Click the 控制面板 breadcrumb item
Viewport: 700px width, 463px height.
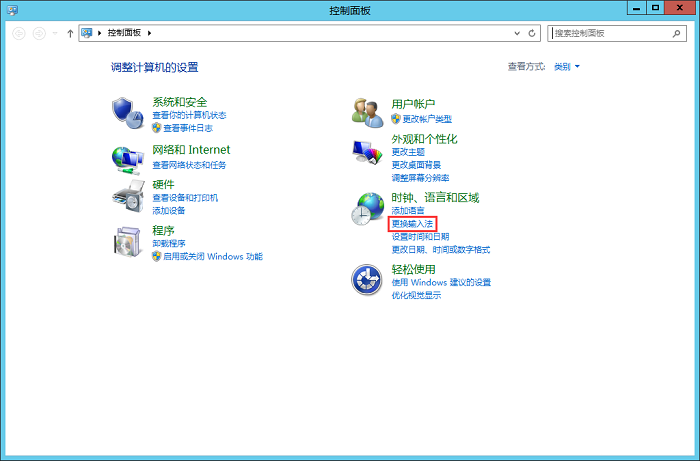tap(124, 33)
